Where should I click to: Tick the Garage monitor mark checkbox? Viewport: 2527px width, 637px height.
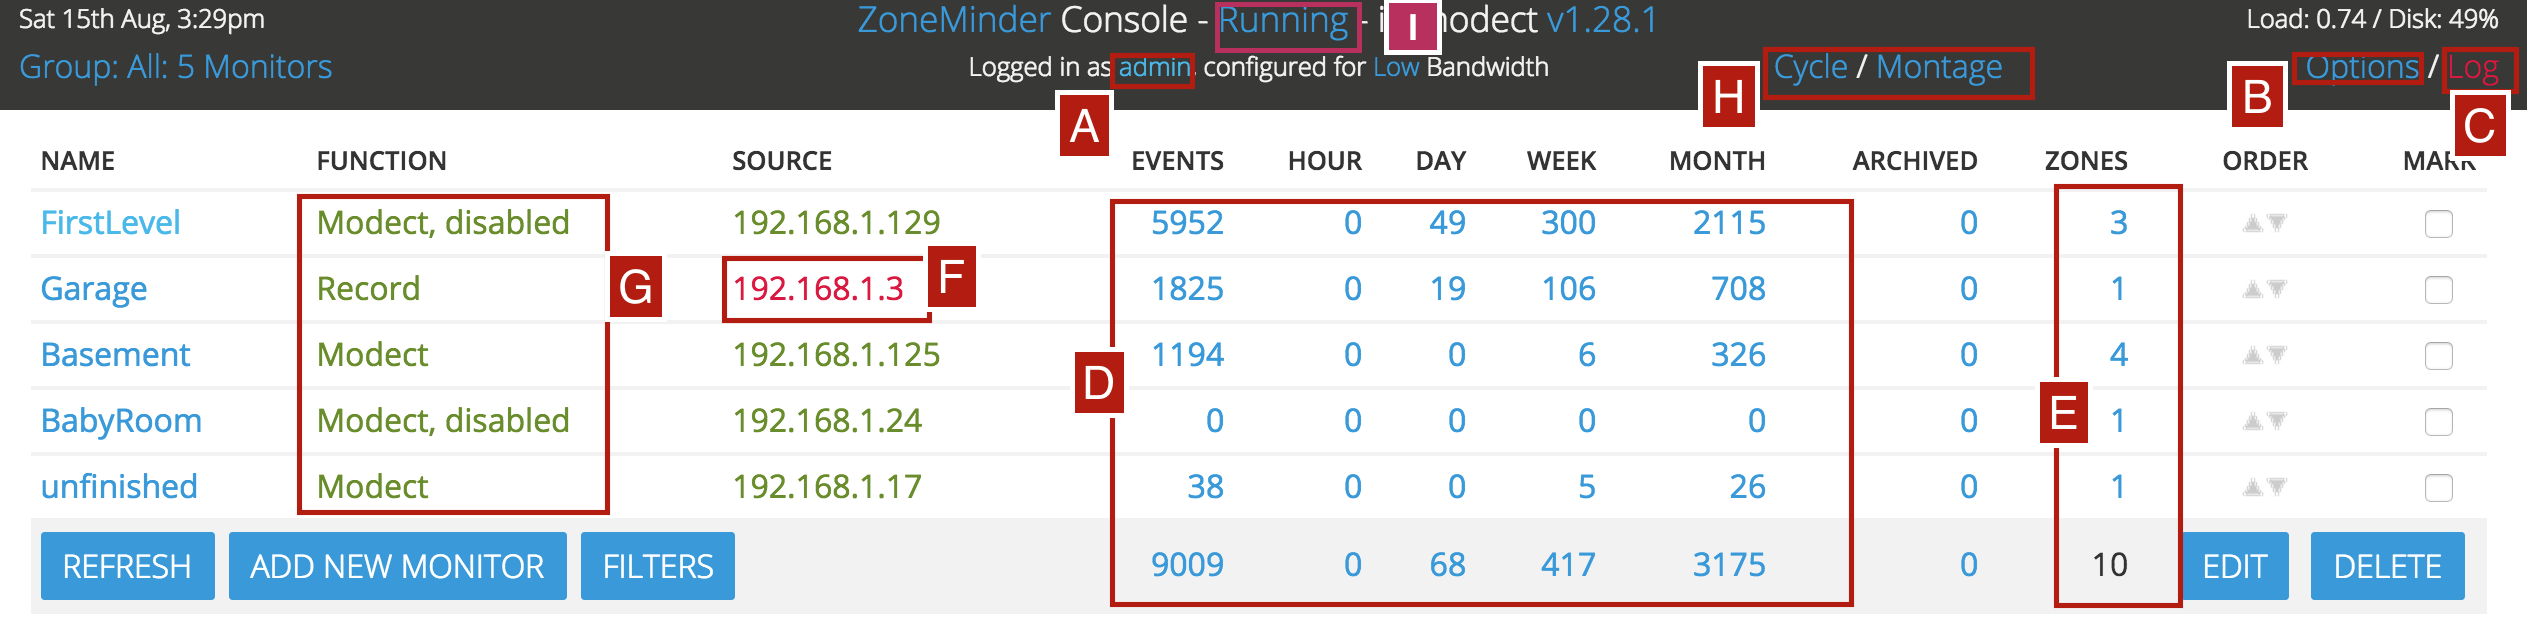coord(2439,290)
